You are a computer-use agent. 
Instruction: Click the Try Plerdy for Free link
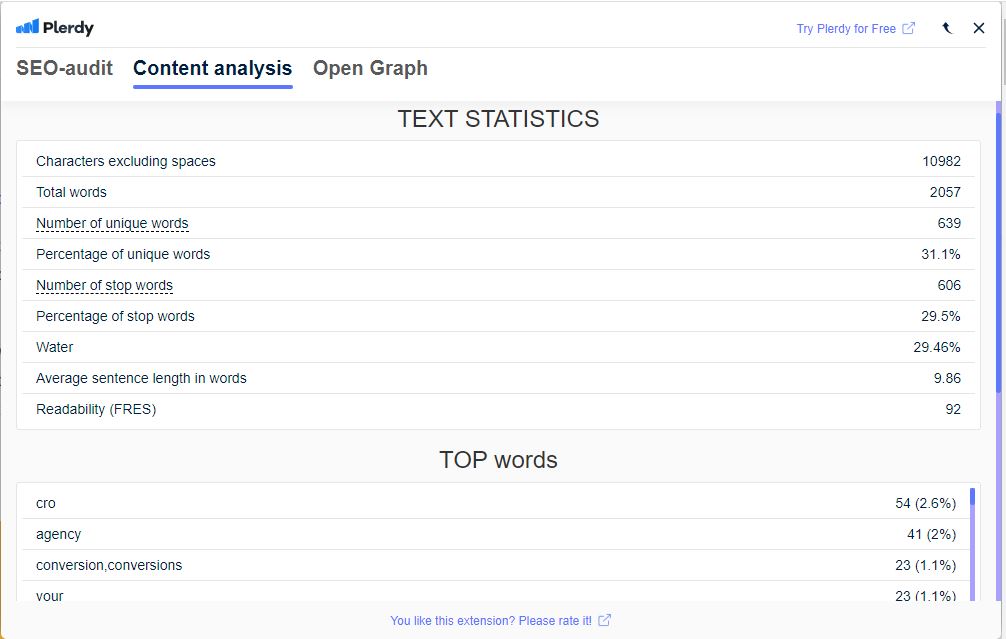(x=846, y=29)
